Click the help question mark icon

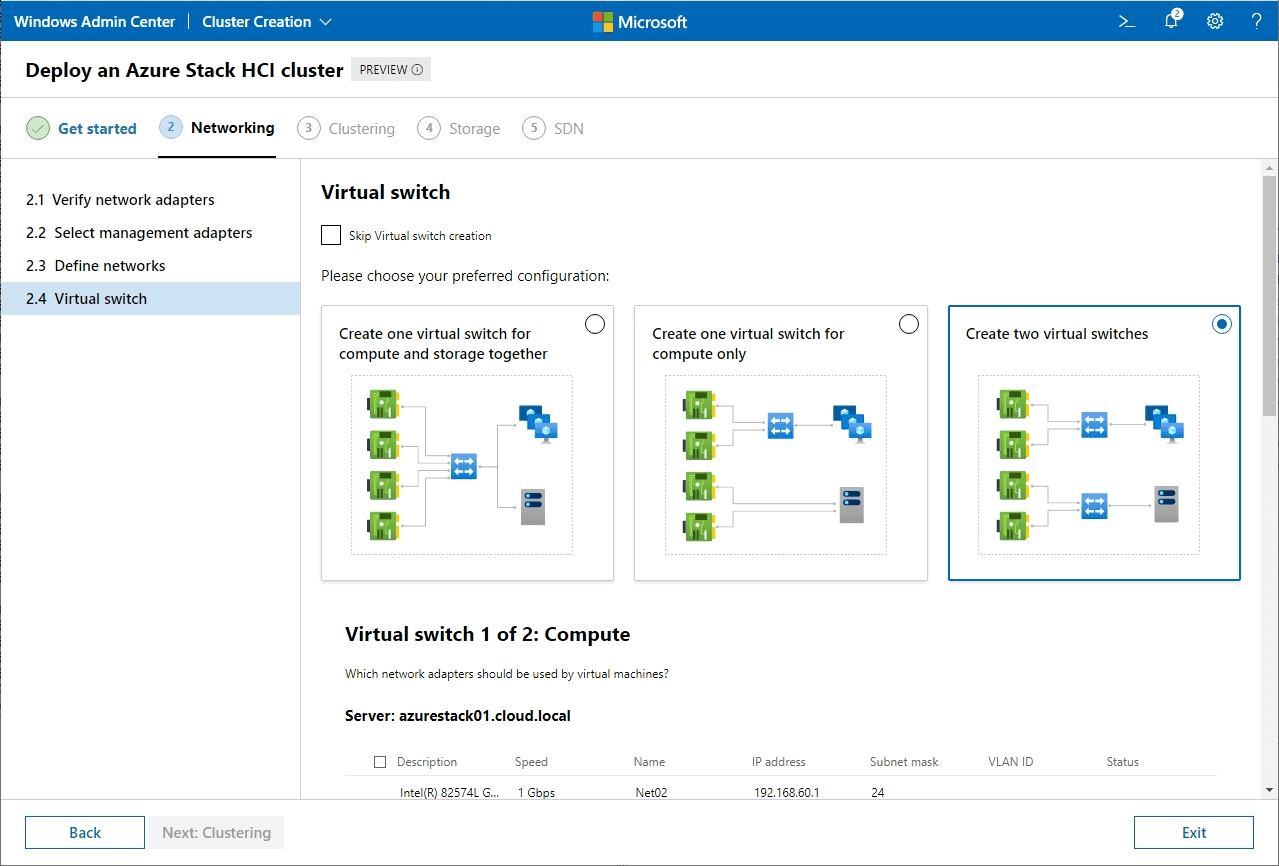tap(1256, 20)
